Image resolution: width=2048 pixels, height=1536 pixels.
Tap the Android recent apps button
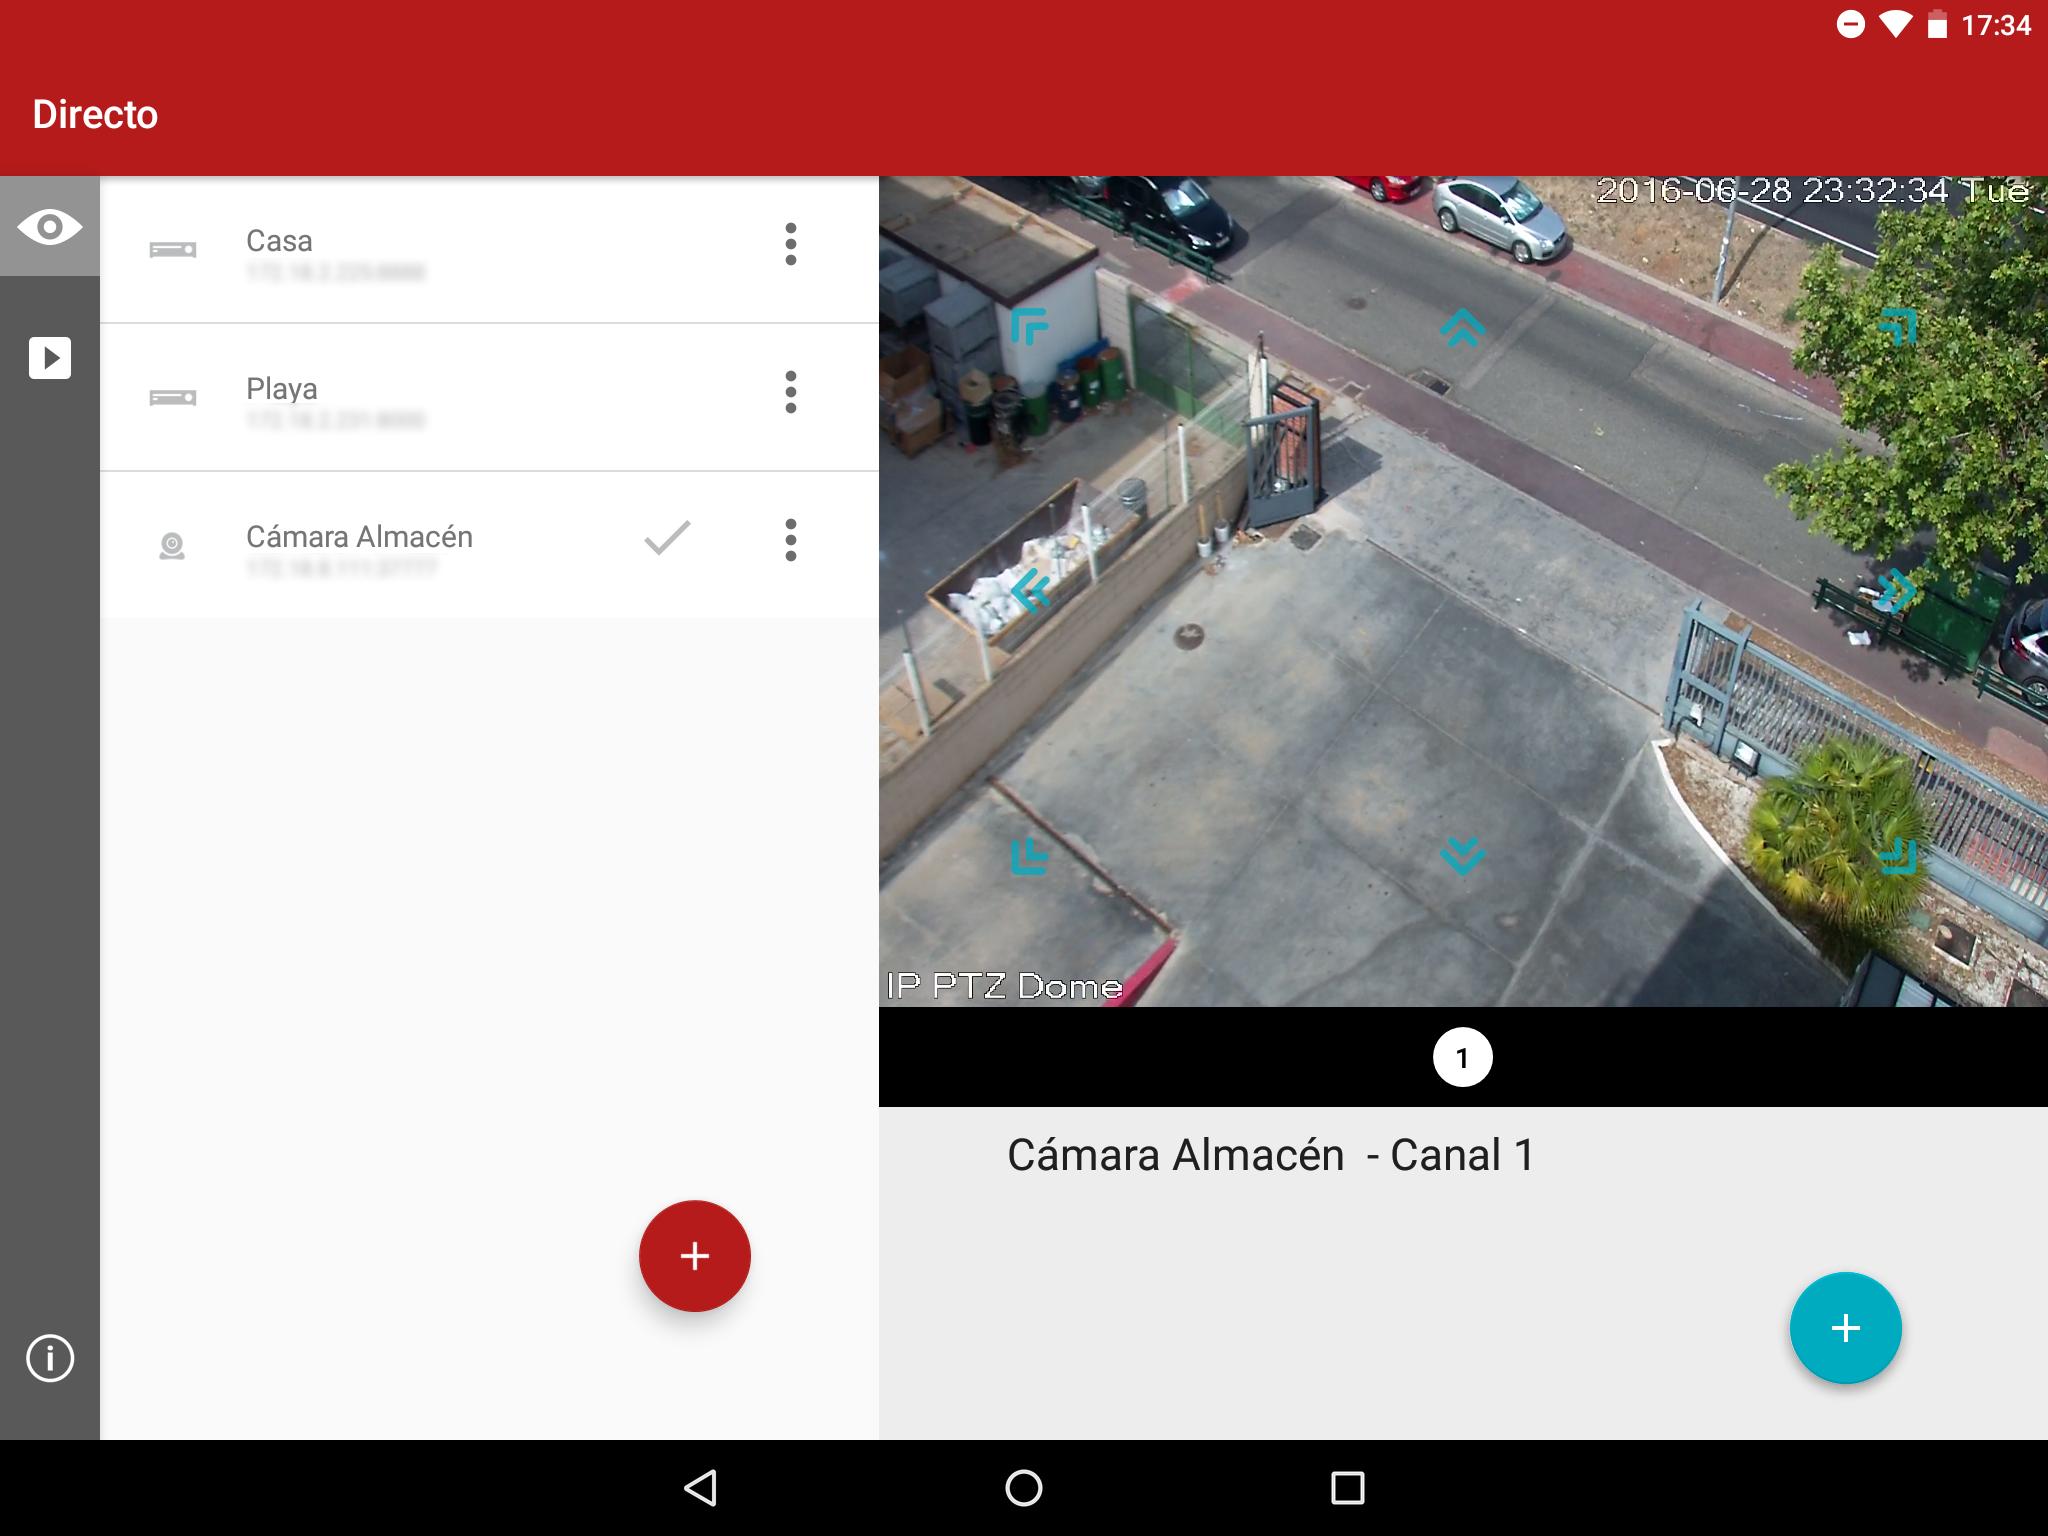click(1347, 1488)
